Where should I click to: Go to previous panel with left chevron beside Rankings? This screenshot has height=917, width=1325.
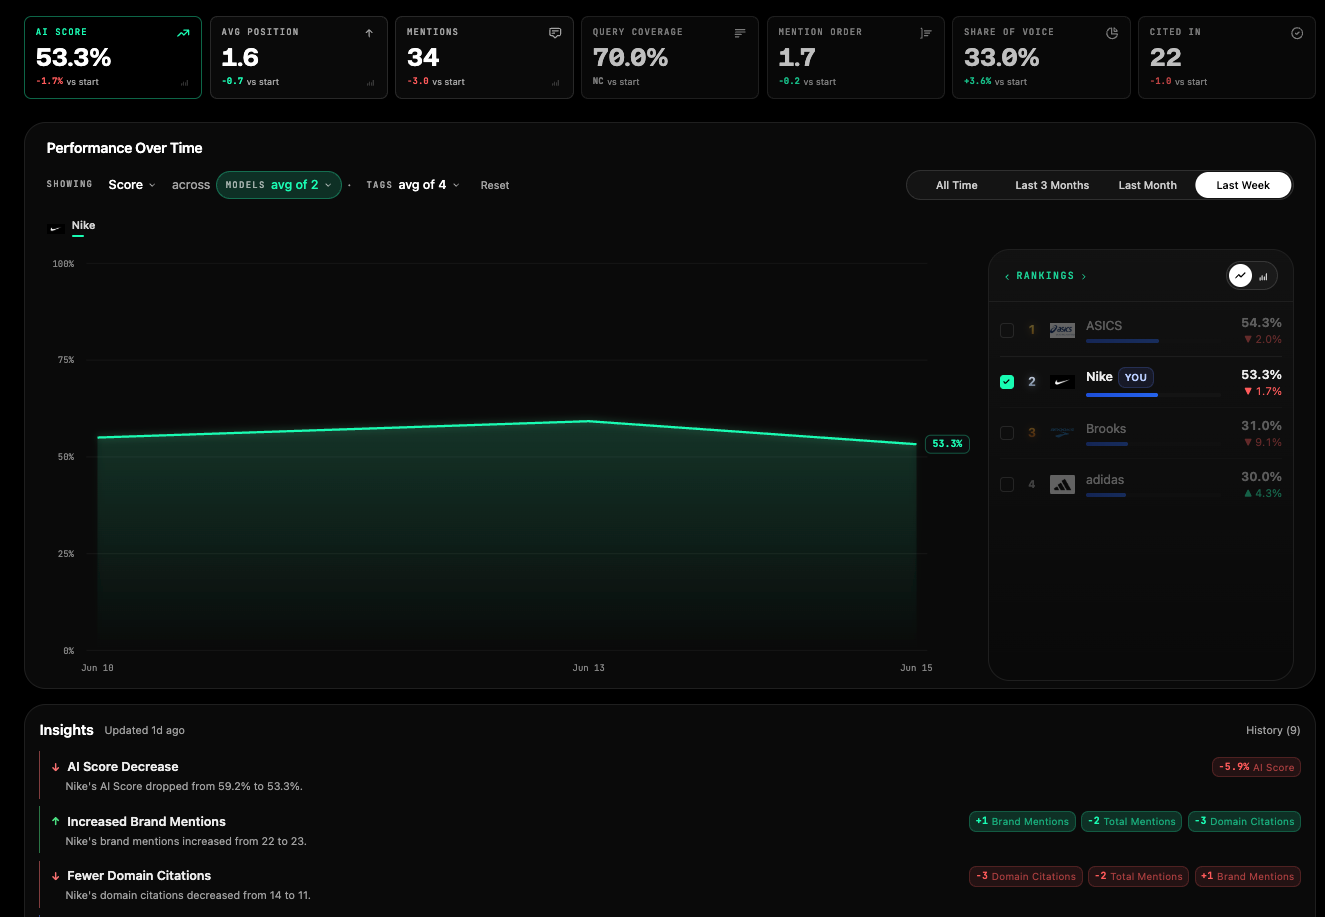pyautogui.click(x=1007, y=276)
